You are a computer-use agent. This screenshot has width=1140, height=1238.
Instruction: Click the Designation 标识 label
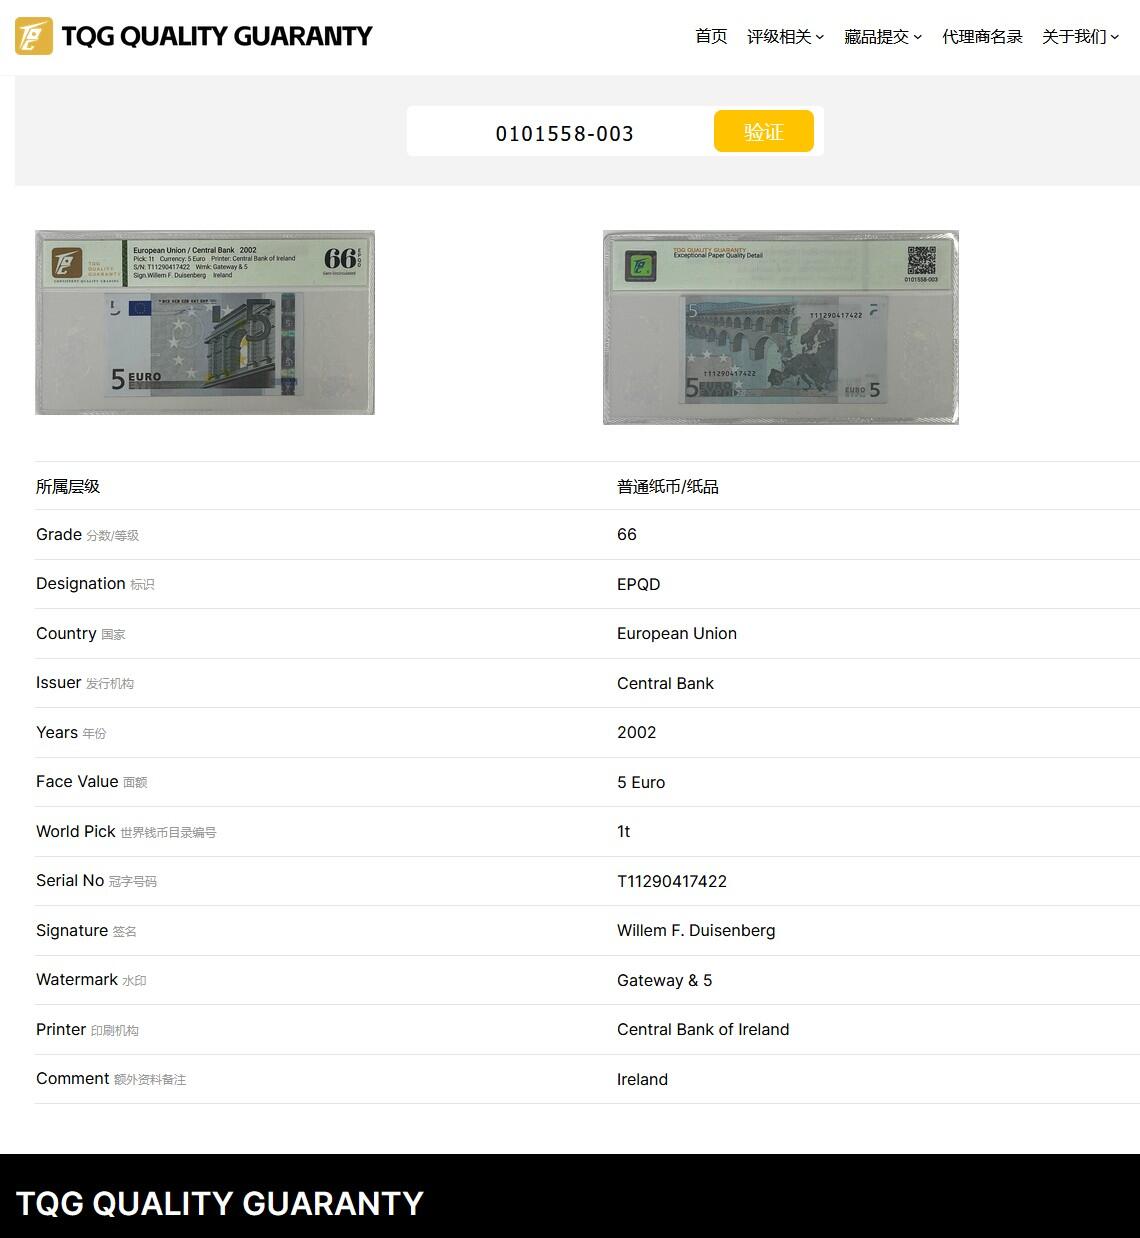click(96, 584)
